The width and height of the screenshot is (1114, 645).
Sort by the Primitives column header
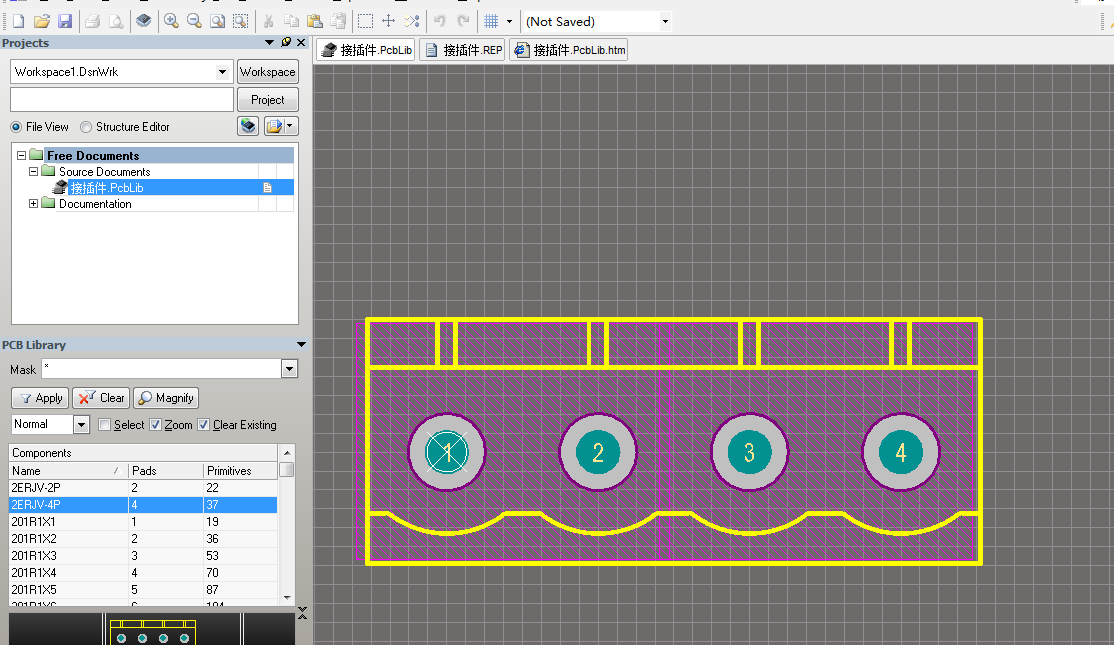click(x=240, y=471)
